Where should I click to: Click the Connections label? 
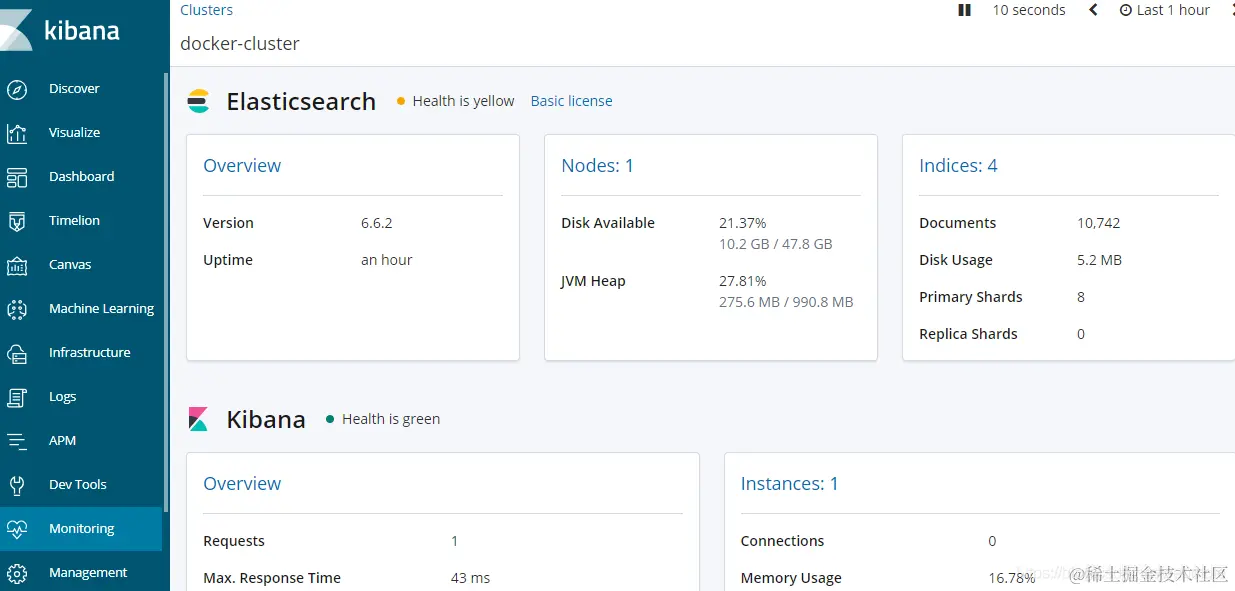[783, 541]
